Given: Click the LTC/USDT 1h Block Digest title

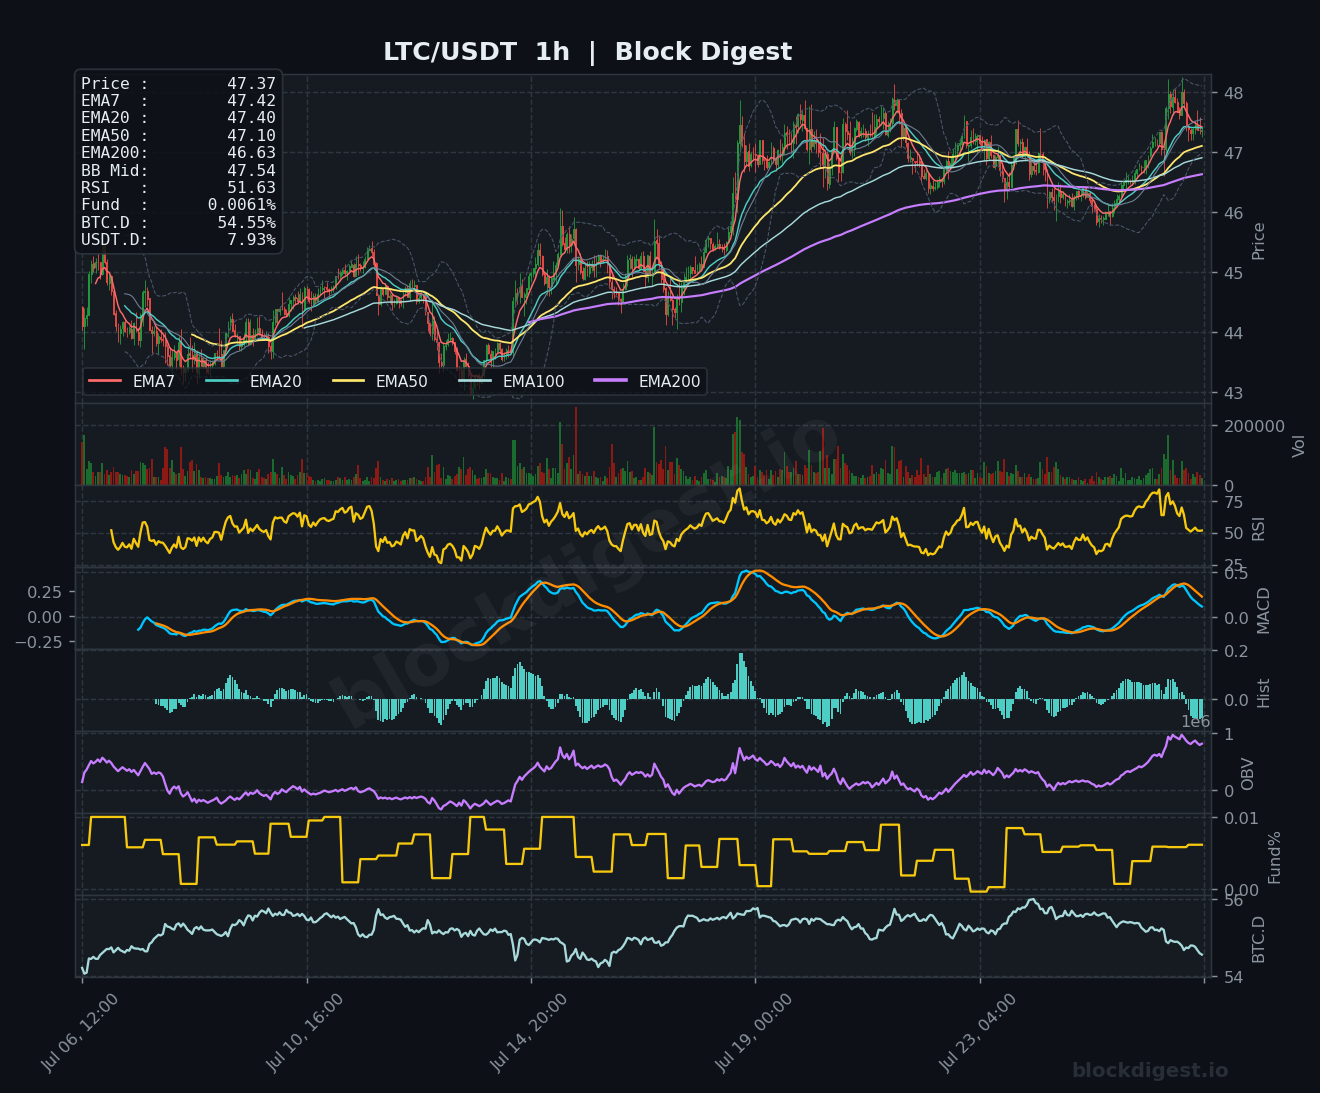Looking at the screenshot, I should [x=587, y=52].
